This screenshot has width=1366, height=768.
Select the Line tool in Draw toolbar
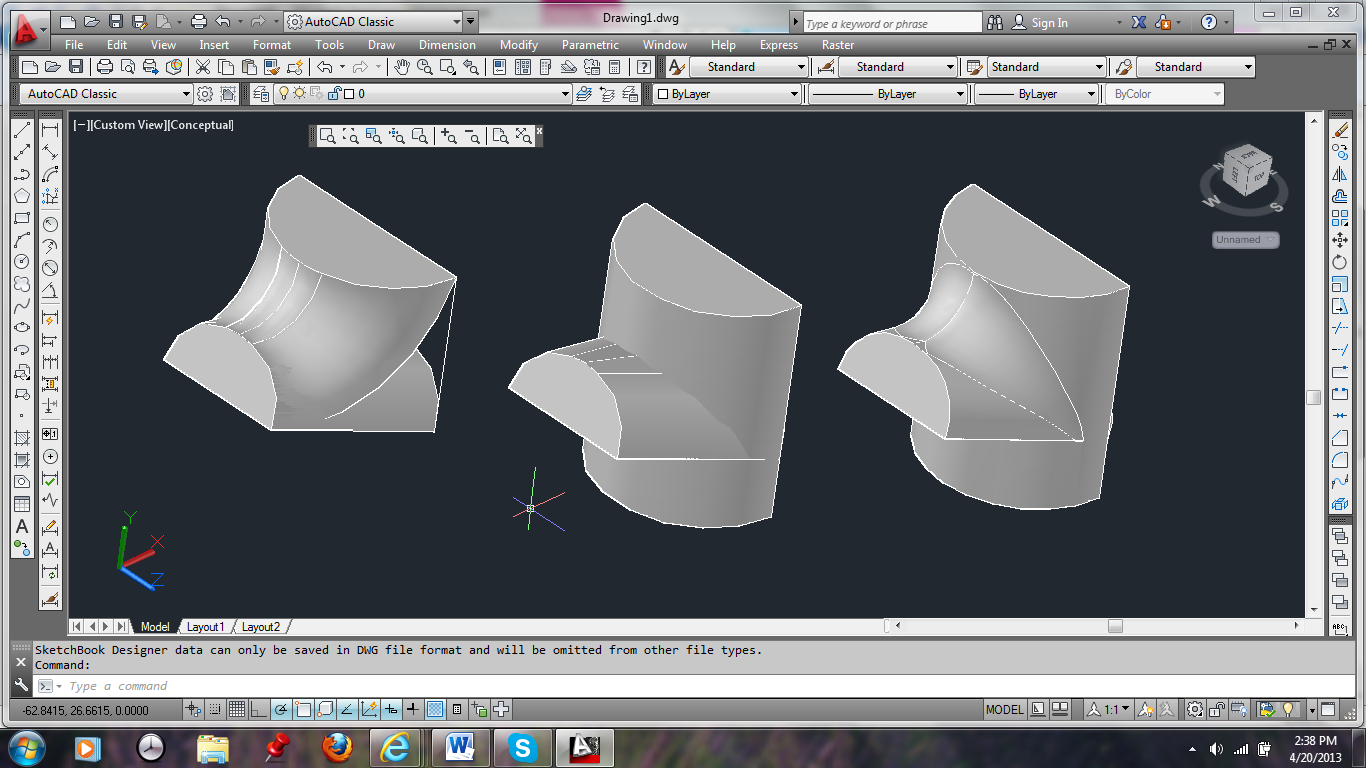pyautogui.click(x=22, y=130)
